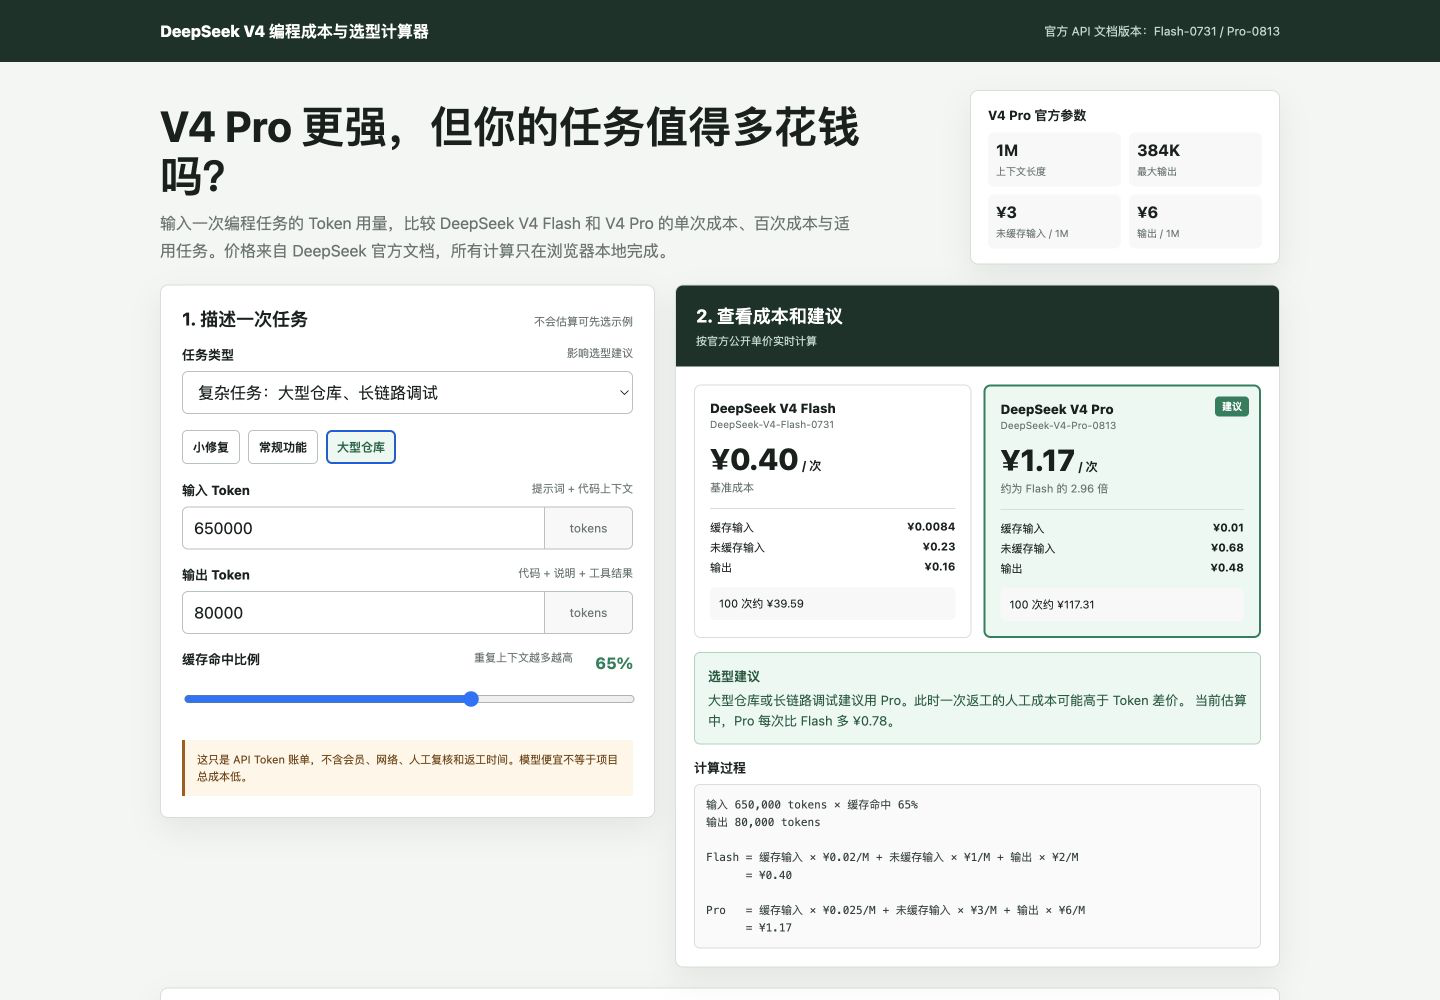Click the Pro 输出 value ¥0.48

(x=1227, y=568)
